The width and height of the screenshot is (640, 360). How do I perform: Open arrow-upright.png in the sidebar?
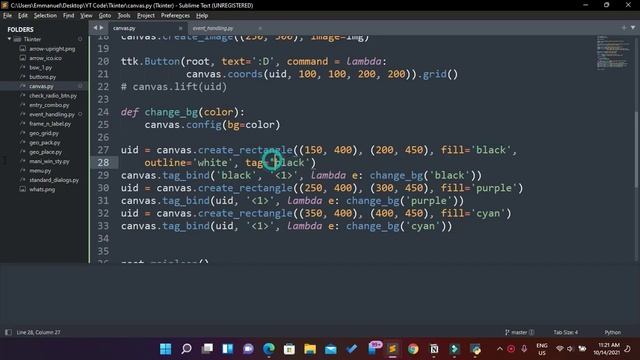pos(52,49)
